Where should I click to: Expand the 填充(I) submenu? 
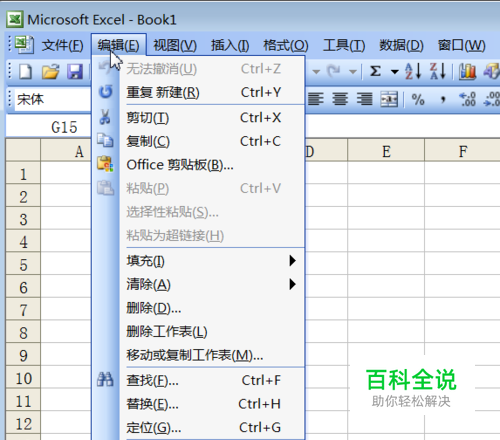coord(199,261)
